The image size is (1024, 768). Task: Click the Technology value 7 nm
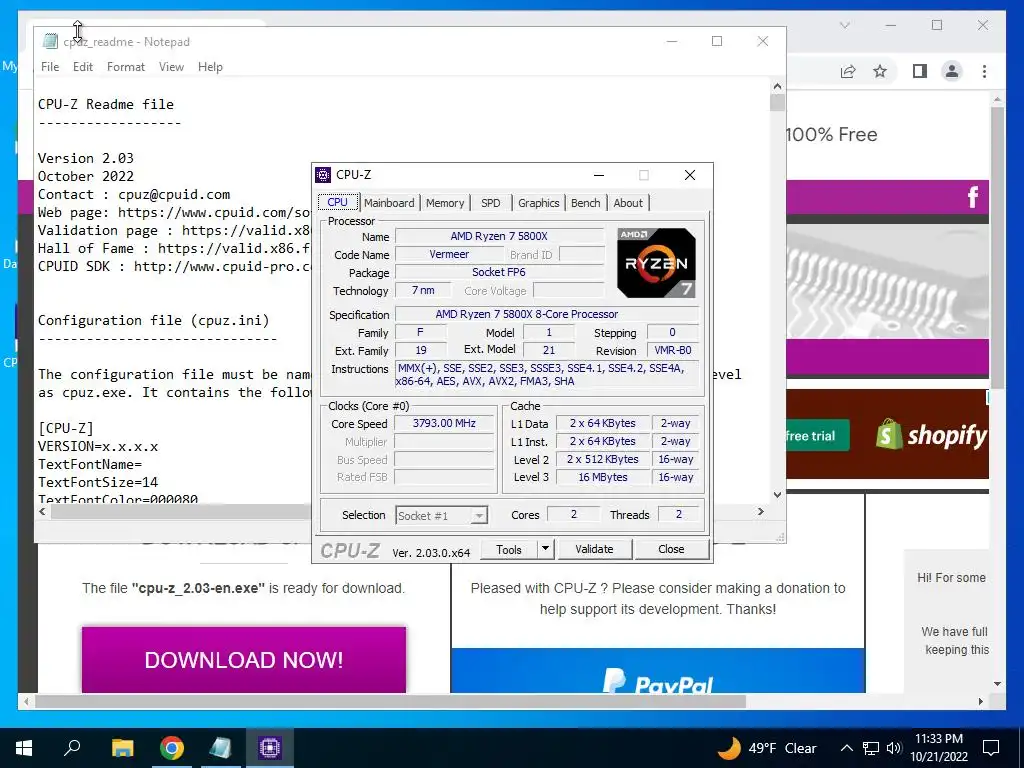coord(423,290)
